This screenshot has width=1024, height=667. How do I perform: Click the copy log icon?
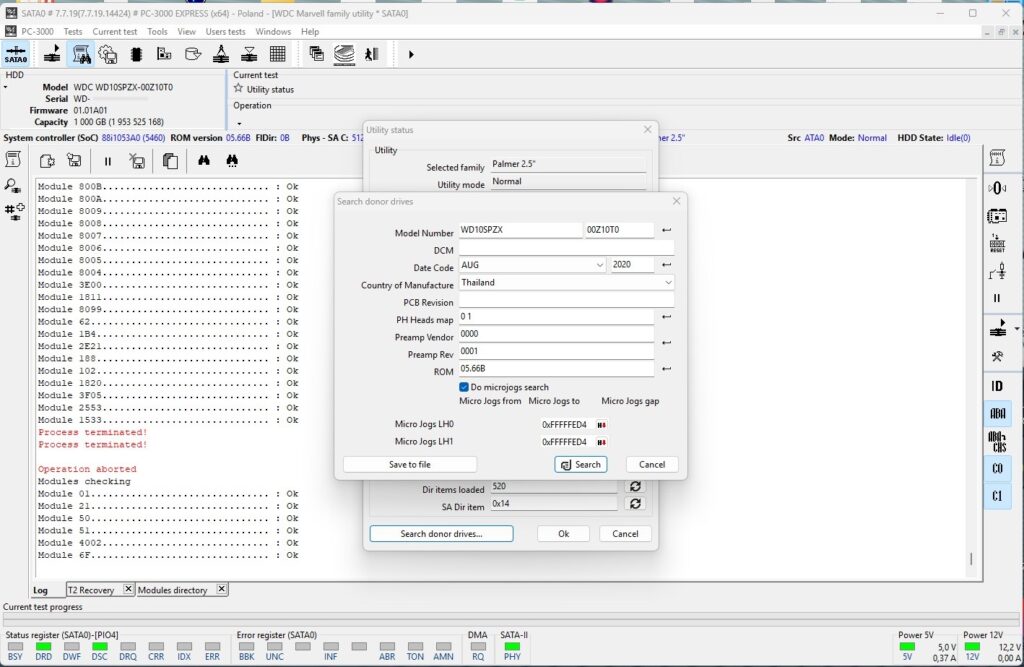coord(170,161)
